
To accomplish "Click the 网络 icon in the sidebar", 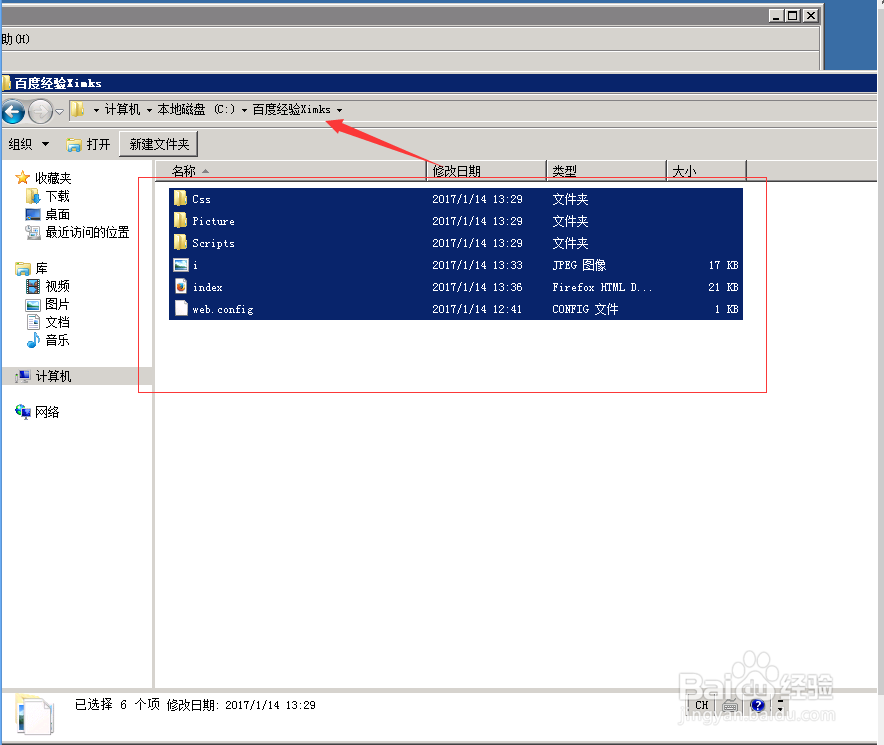I will (x=23, y=411).
